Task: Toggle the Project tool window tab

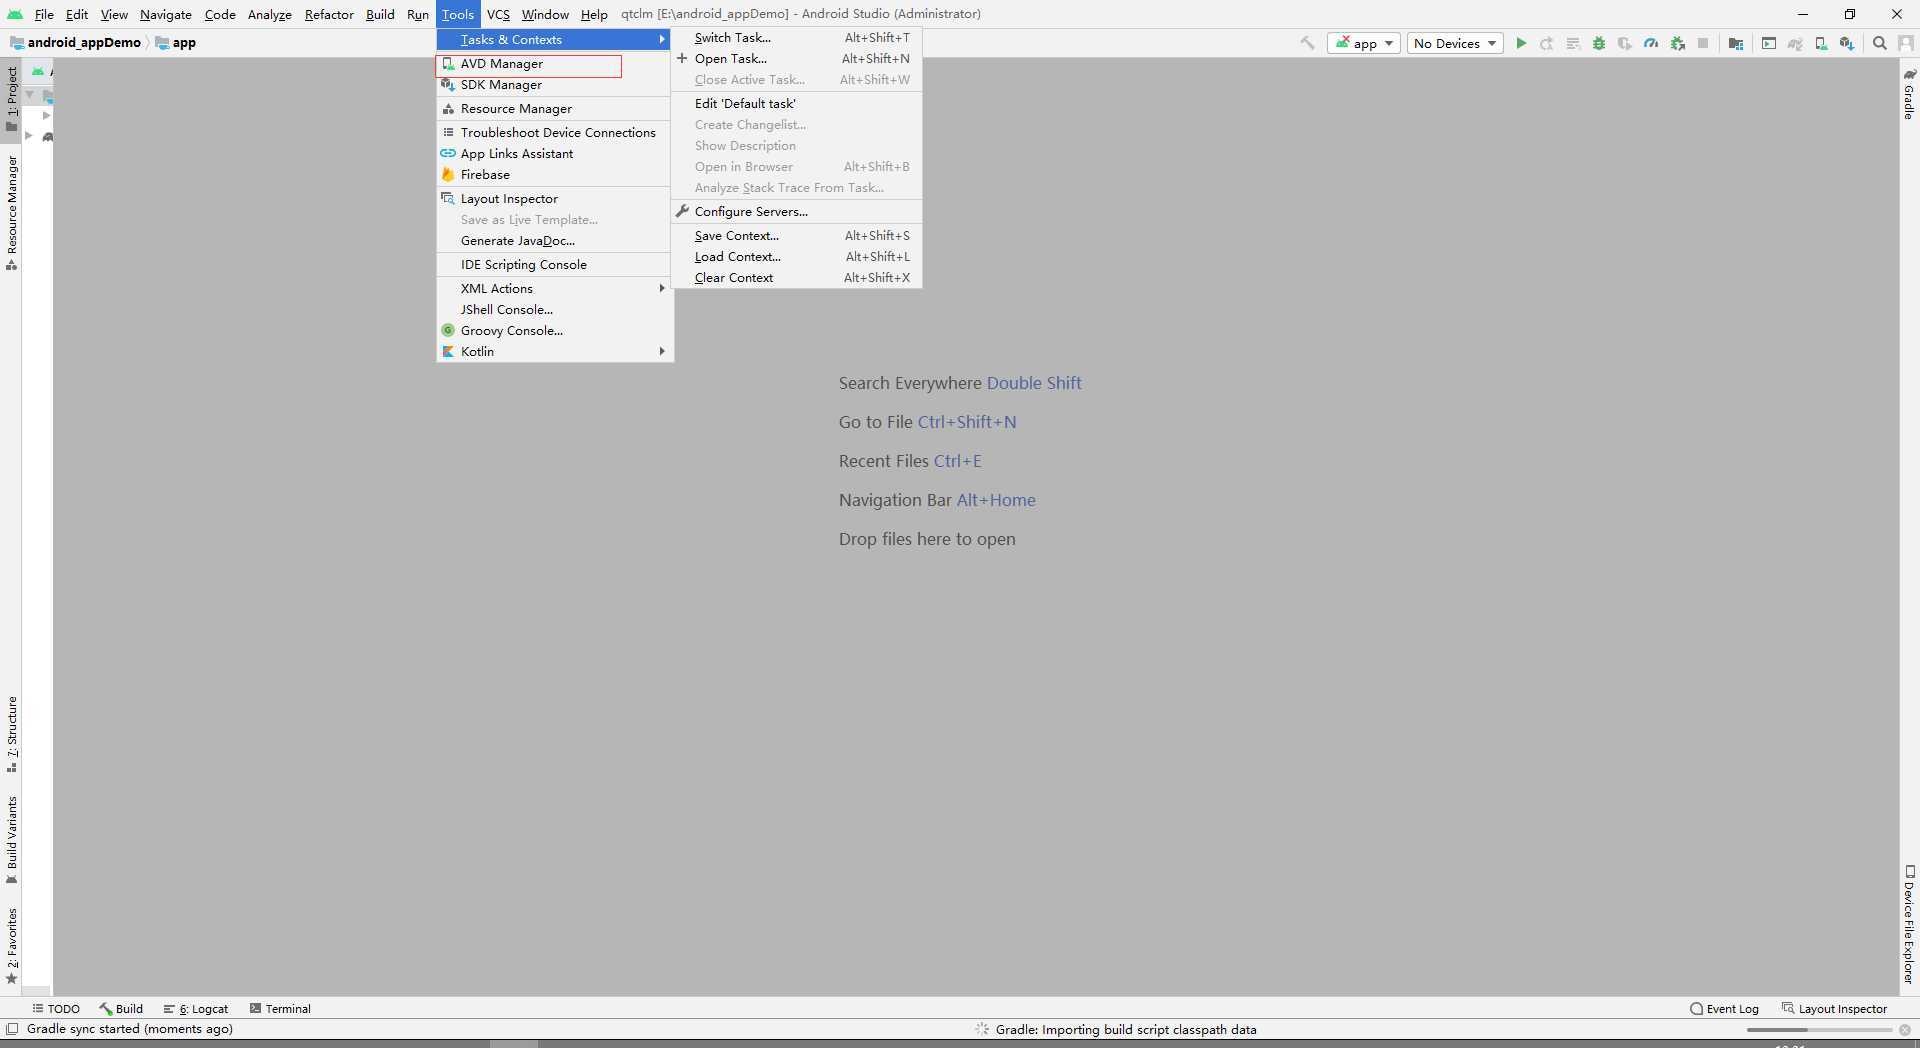Action: pyautogui.click(x=12, y=97)
